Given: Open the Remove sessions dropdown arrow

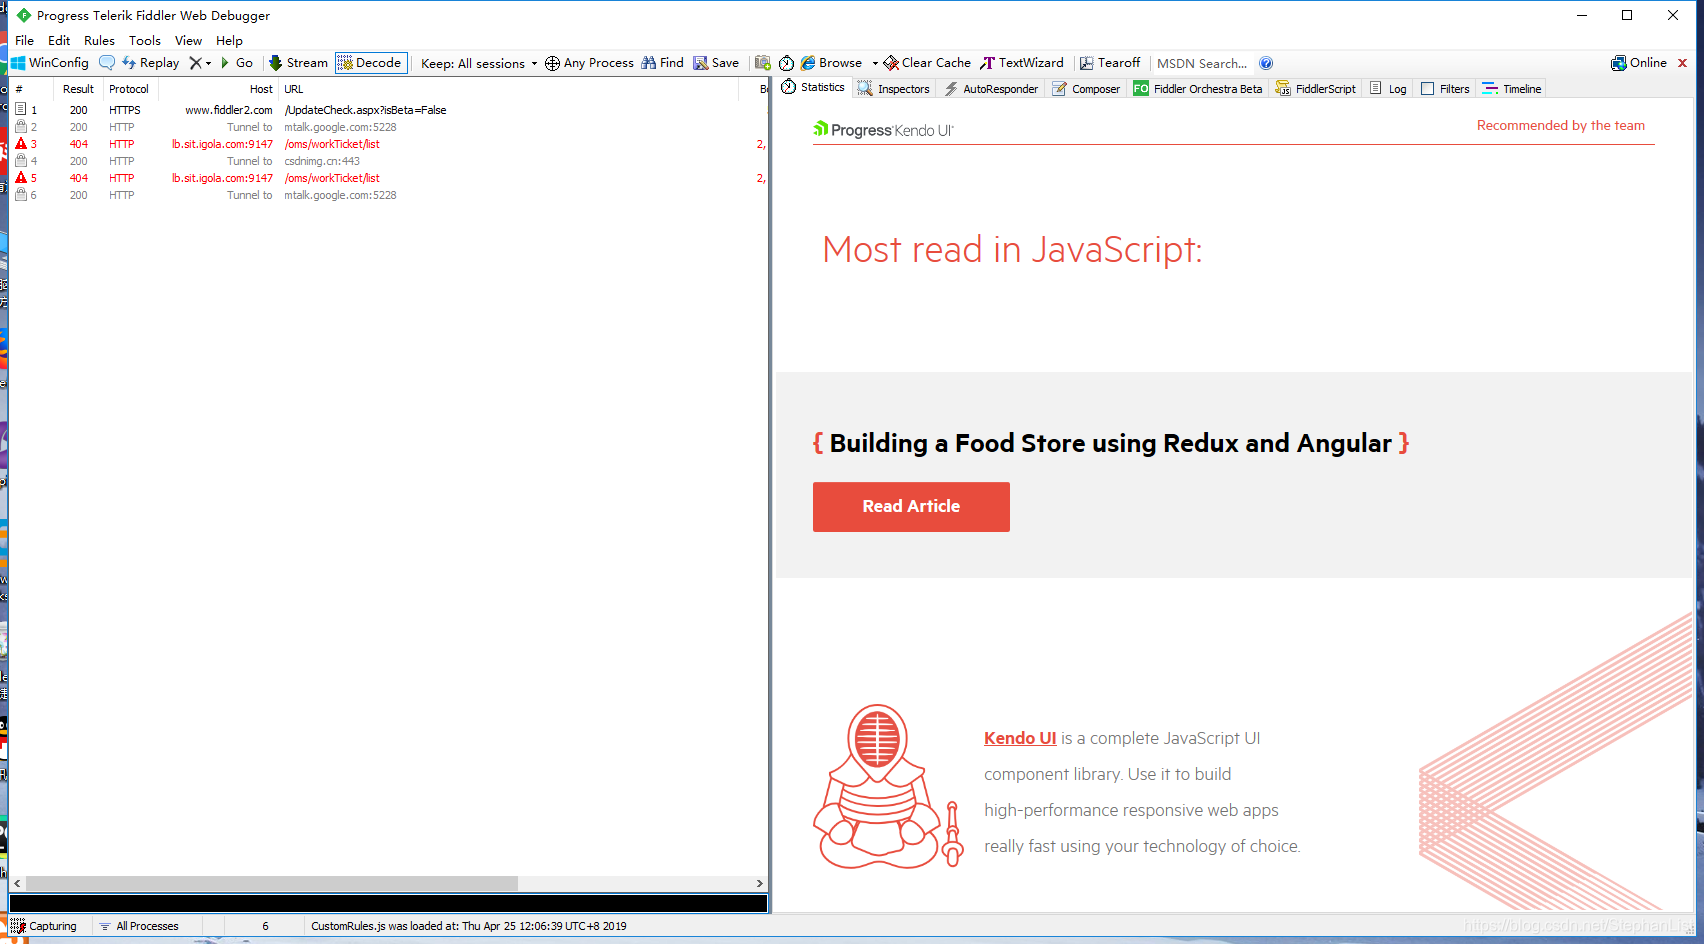Looking at the screenshot, I should click(208, 63).
